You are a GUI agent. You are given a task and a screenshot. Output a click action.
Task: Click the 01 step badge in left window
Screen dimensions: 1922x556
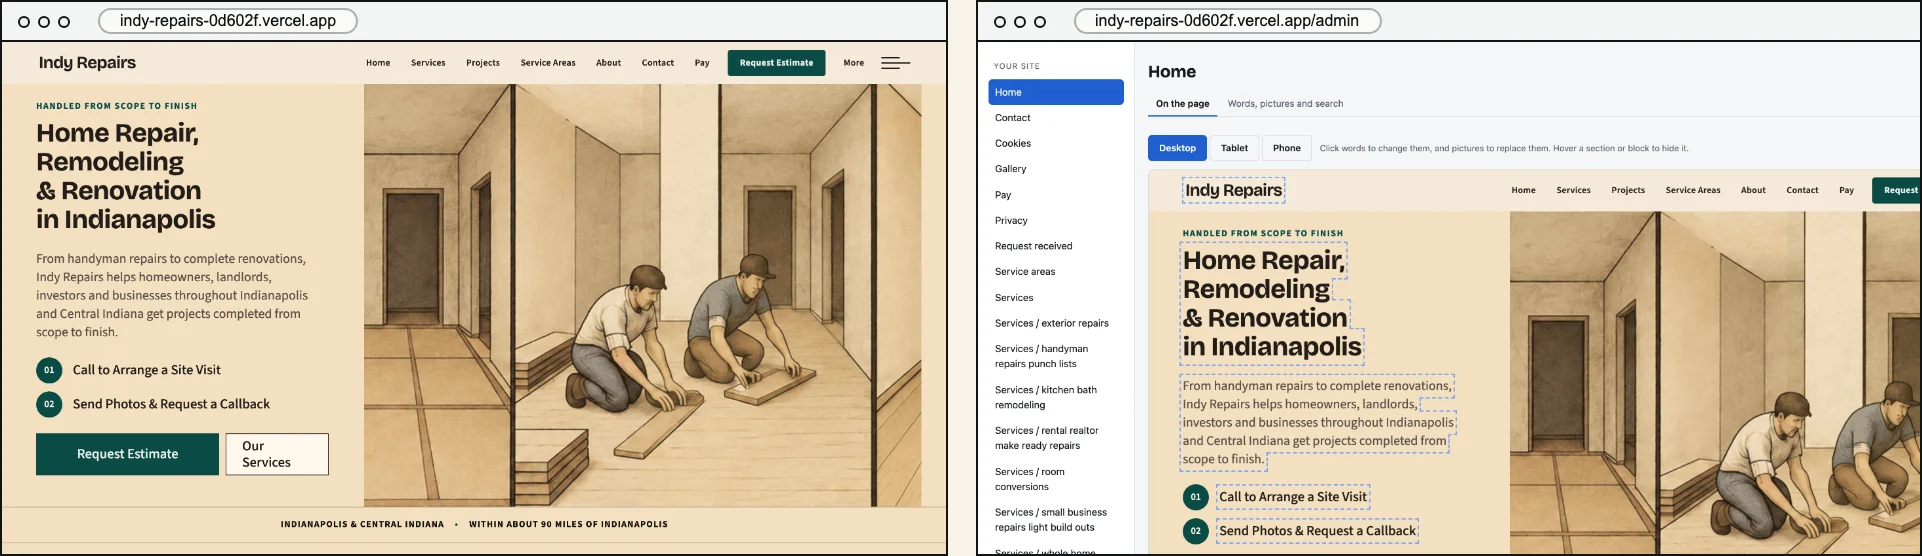(x=49, y=370)
